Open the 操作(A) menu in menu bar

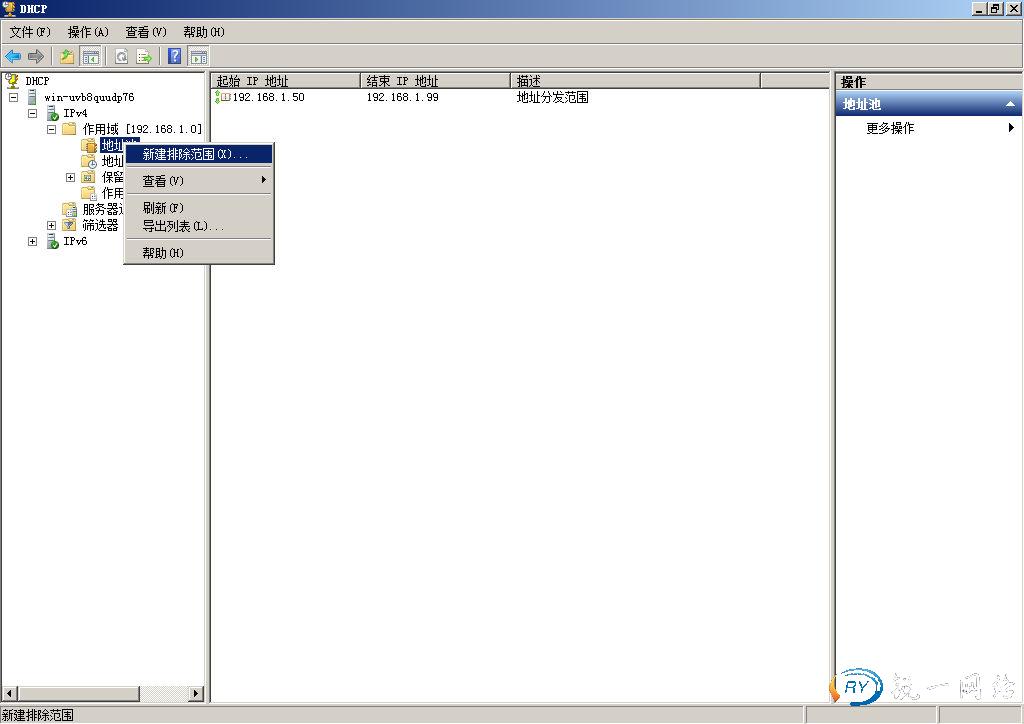click(x=88, y=32)
